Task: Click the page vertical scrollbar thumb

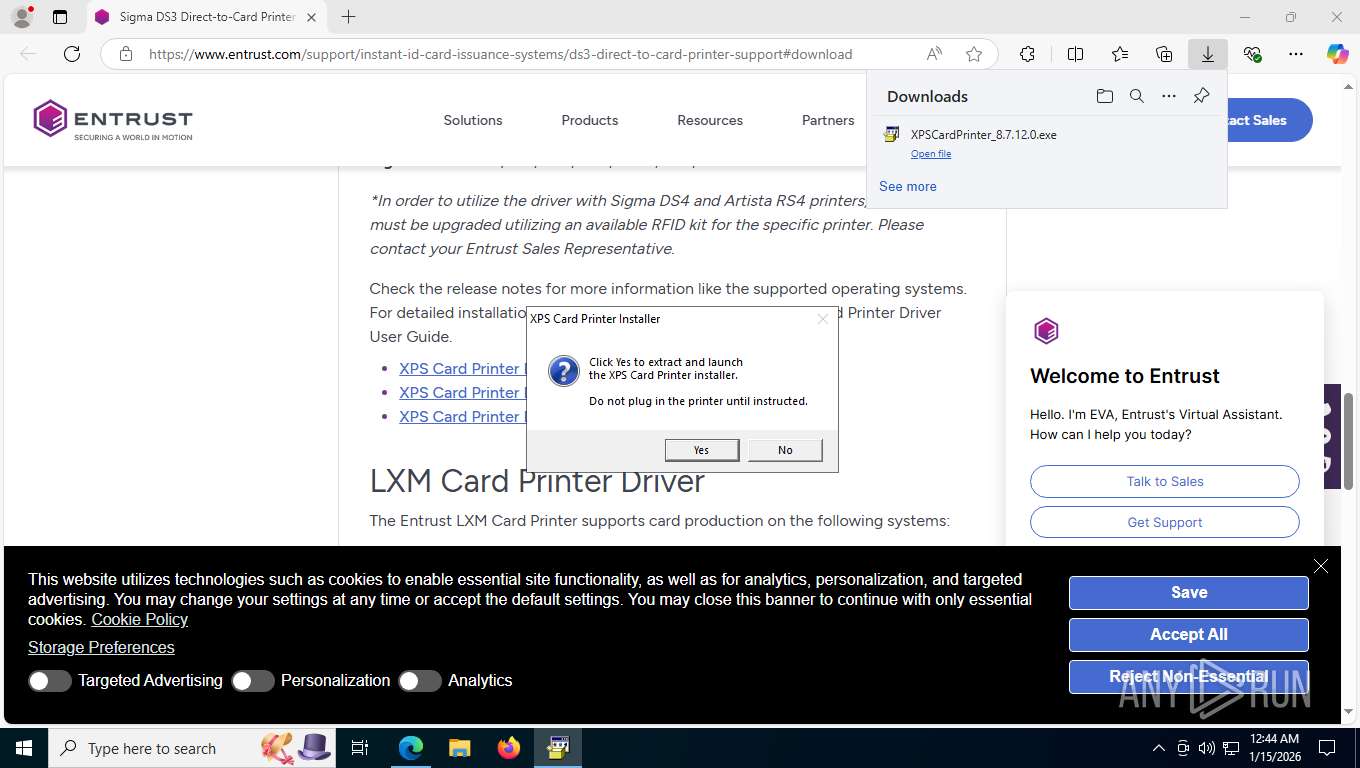Action: coord(1348,441)
